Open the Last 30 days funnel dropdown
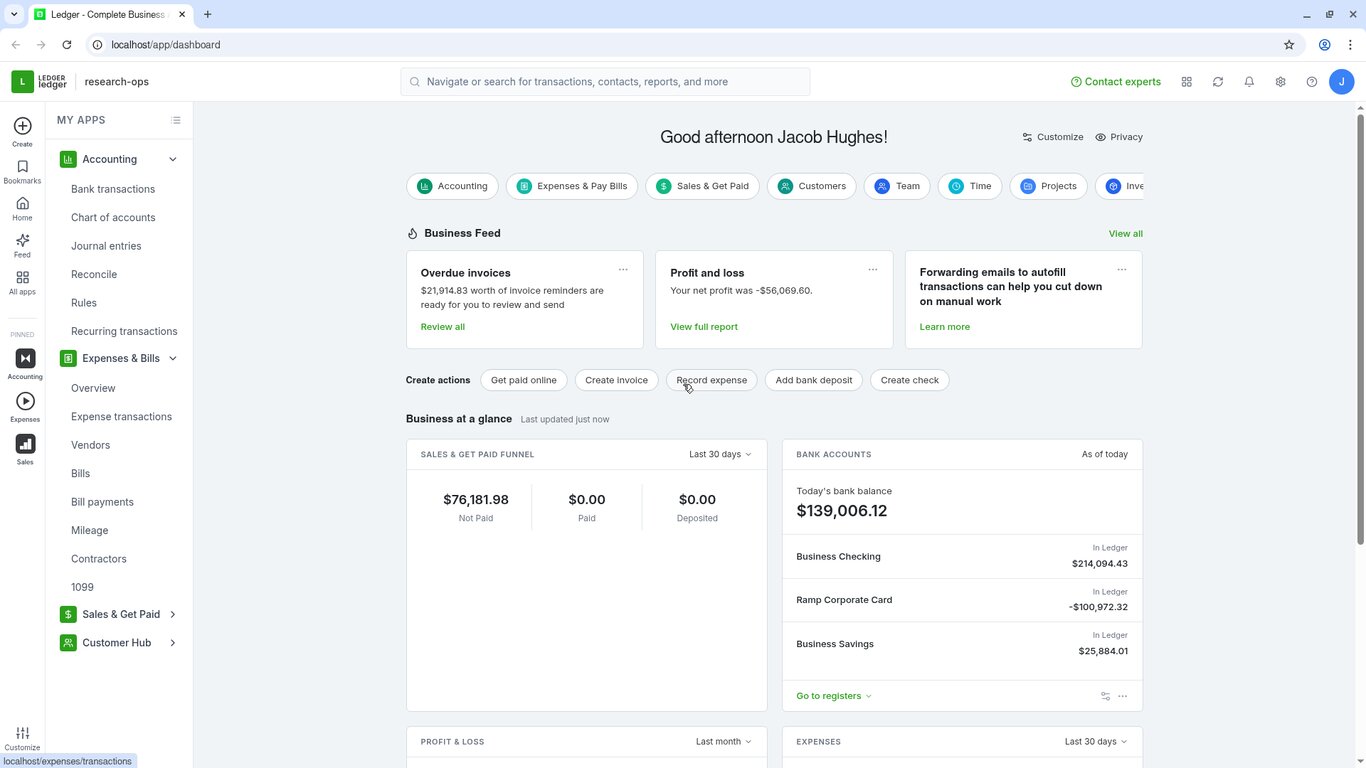This screenshot has height=768, width=1366. (x=720, y=454)
